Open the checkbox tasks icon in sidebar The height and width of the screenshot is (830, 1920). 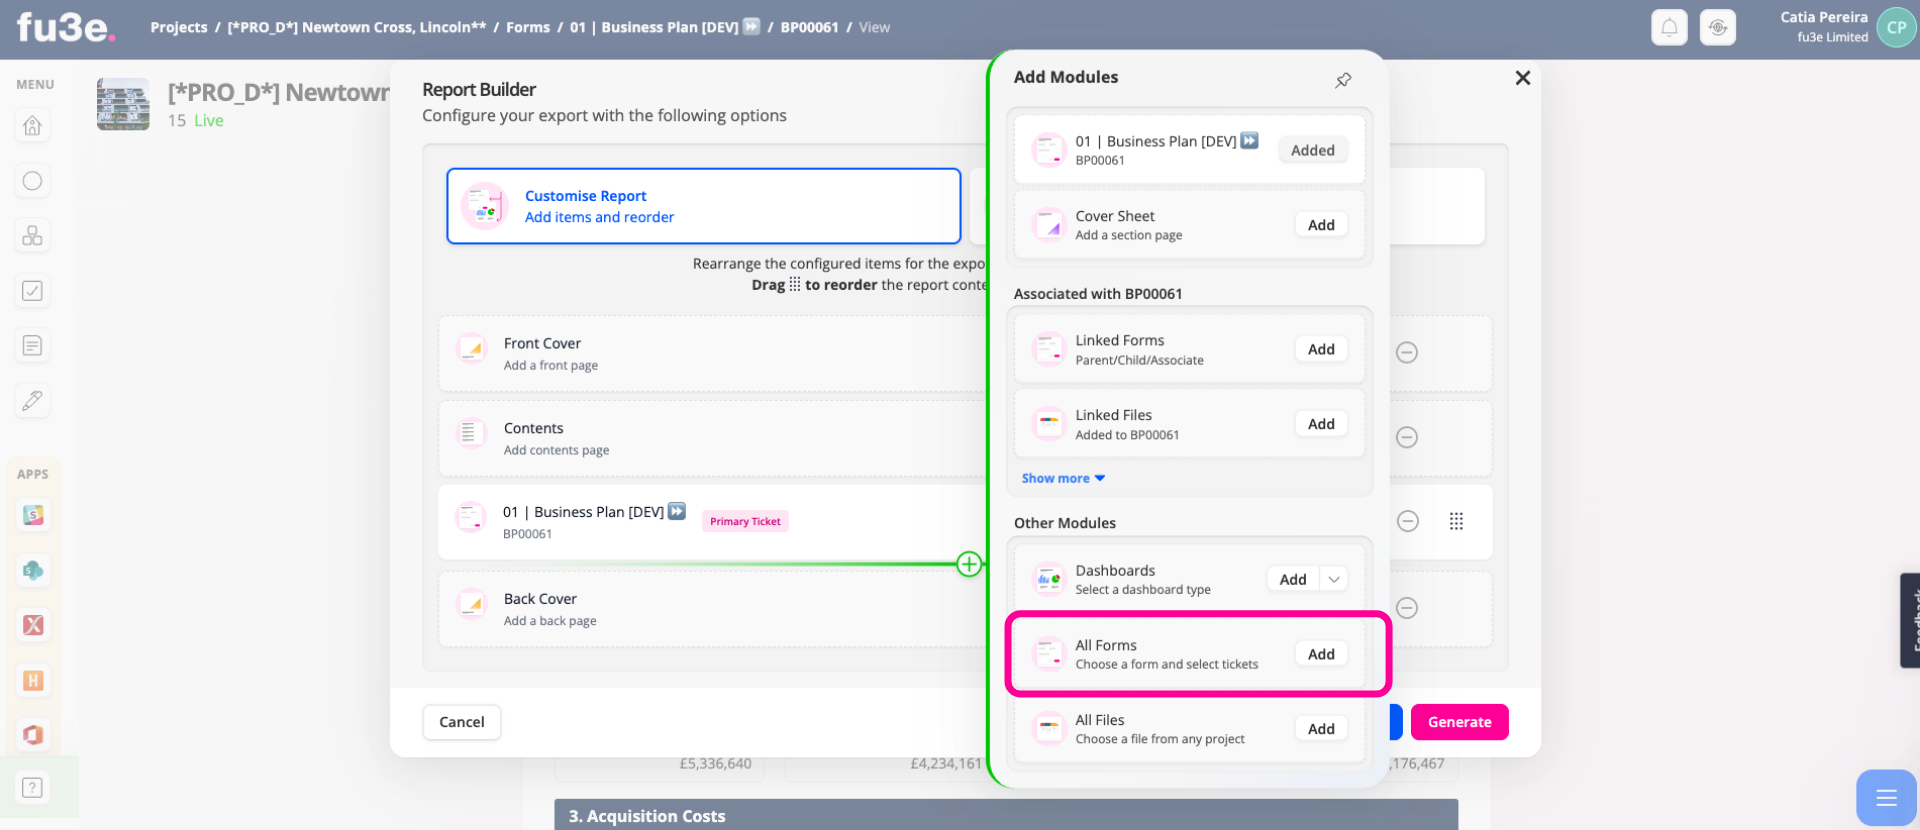[x=32, y=291]
